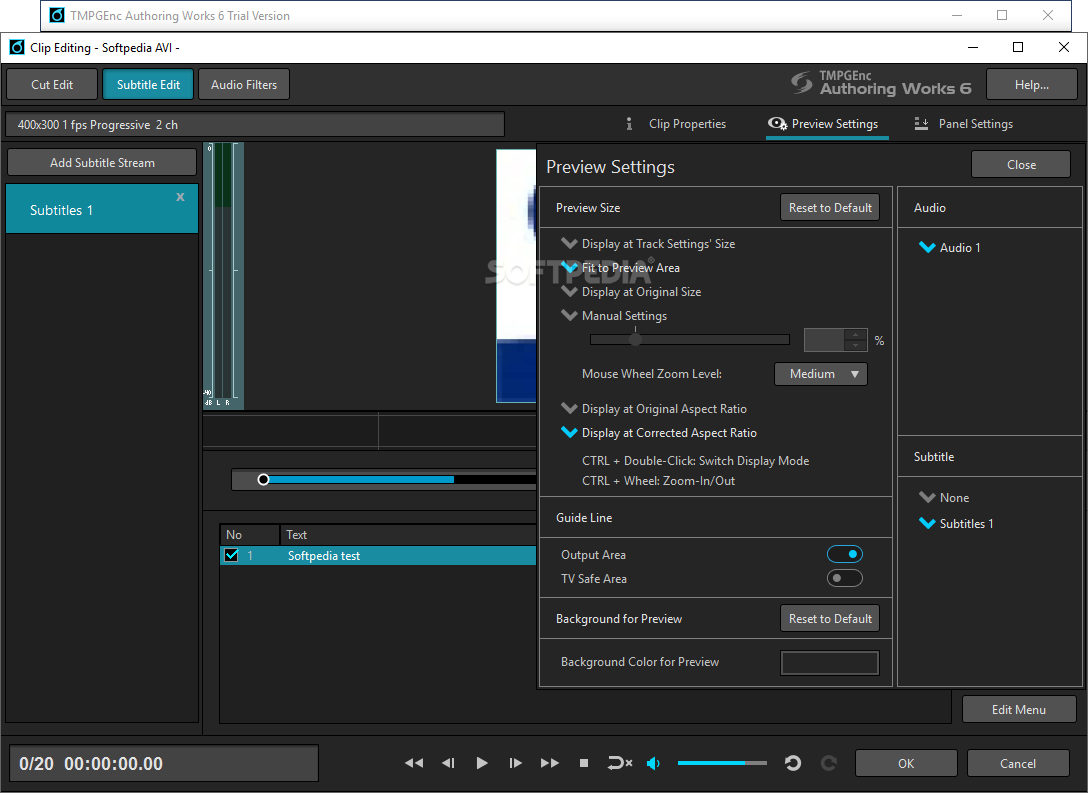Fast-forward the clip
The width and height of the screenshot is (1088, 793).
(x=550, y=763)
